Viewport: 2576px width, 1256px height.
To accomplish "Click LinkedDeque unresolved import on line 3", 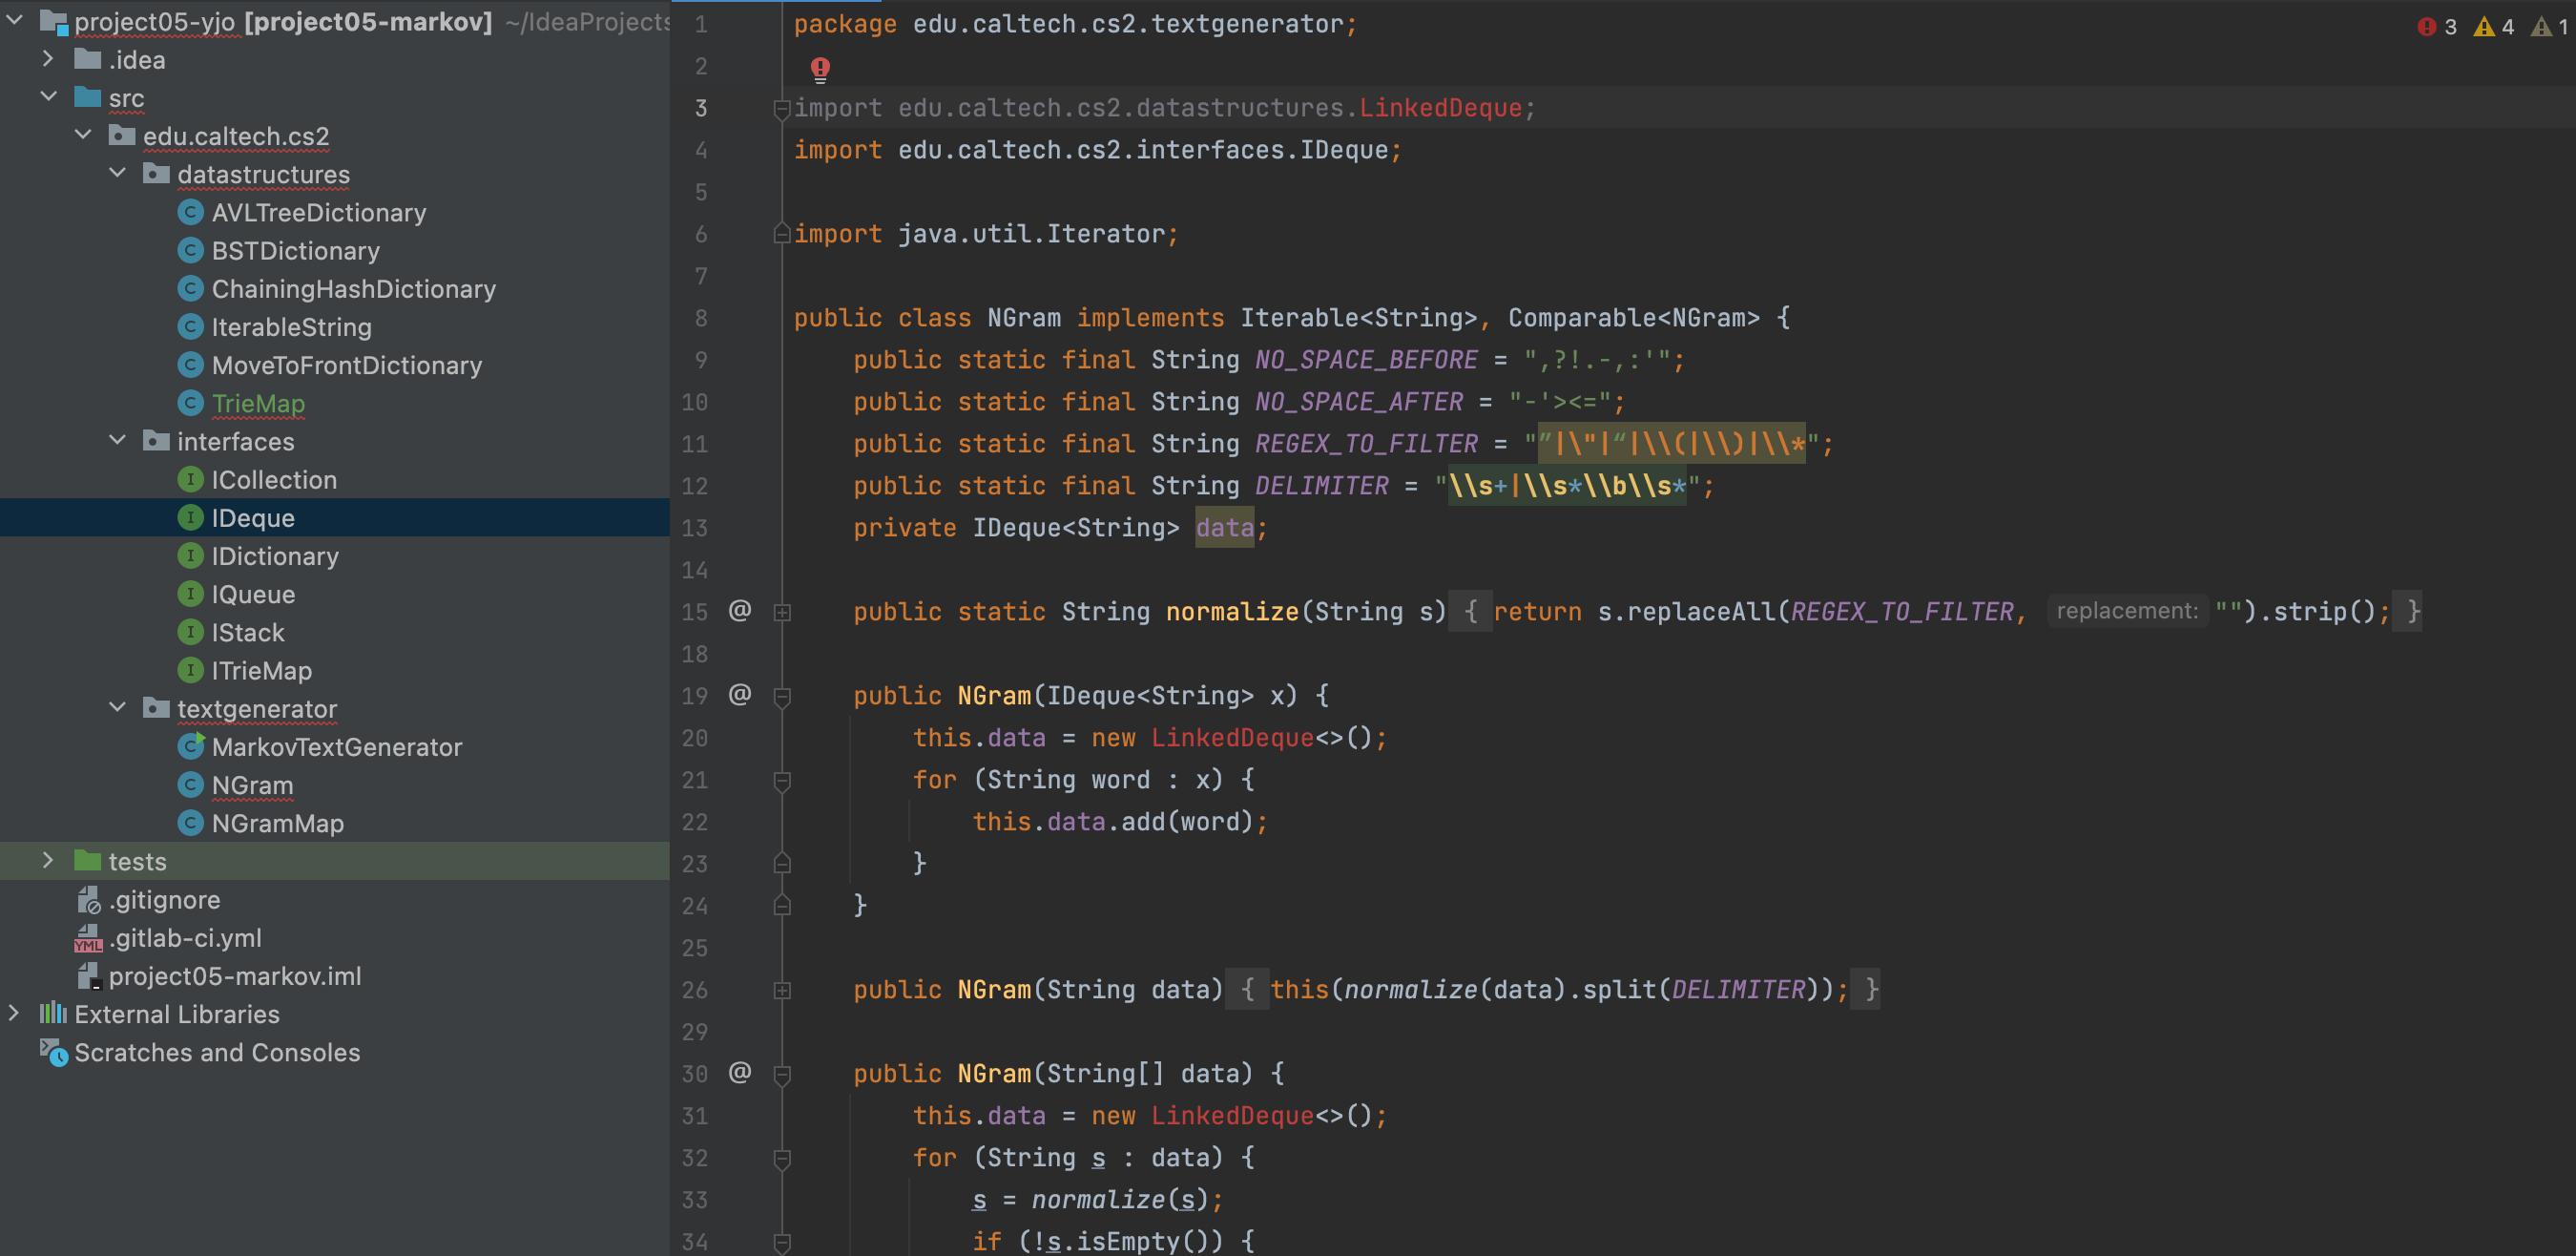I will 1439,108.
